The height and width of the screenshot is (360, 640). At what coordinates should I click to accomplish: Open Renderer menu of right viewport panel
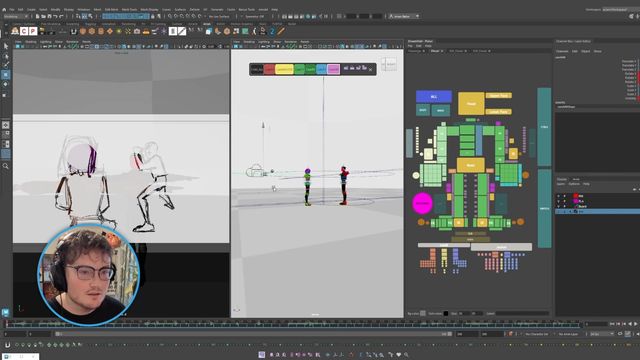[291, 42]
